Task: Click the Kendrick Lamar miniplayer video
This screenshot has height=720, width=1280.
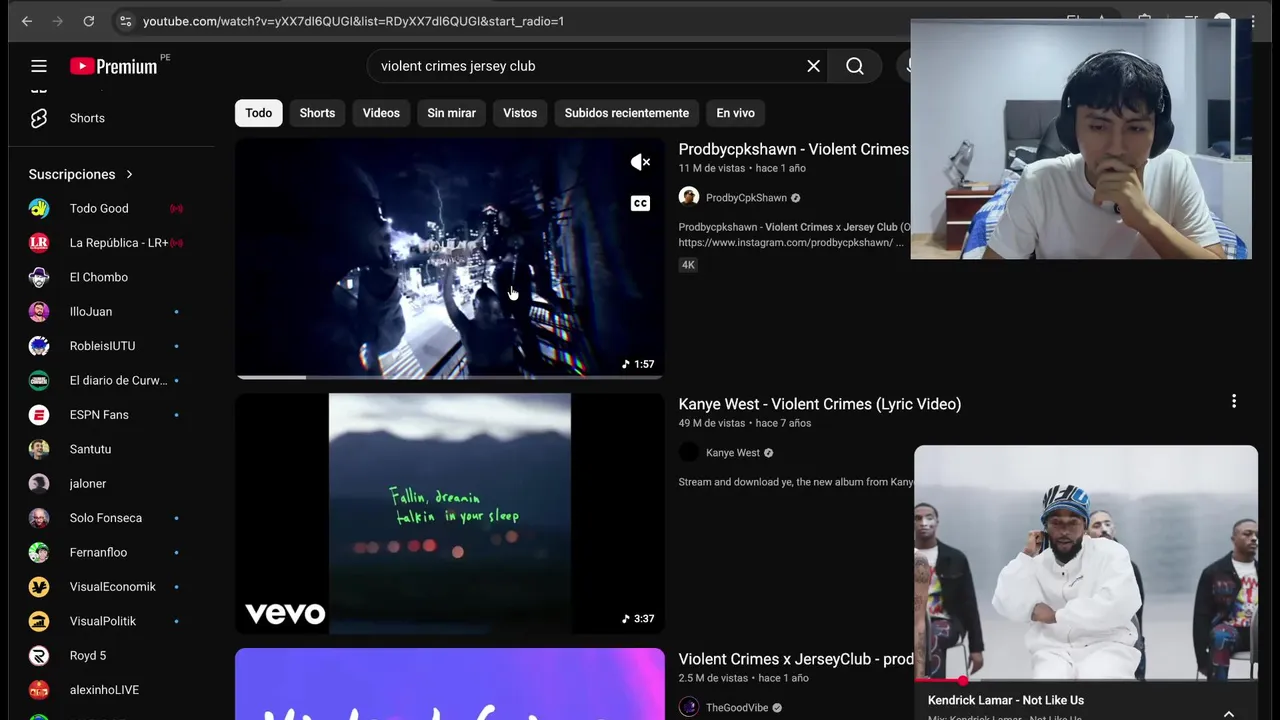Action: (x=1086, y=563)
